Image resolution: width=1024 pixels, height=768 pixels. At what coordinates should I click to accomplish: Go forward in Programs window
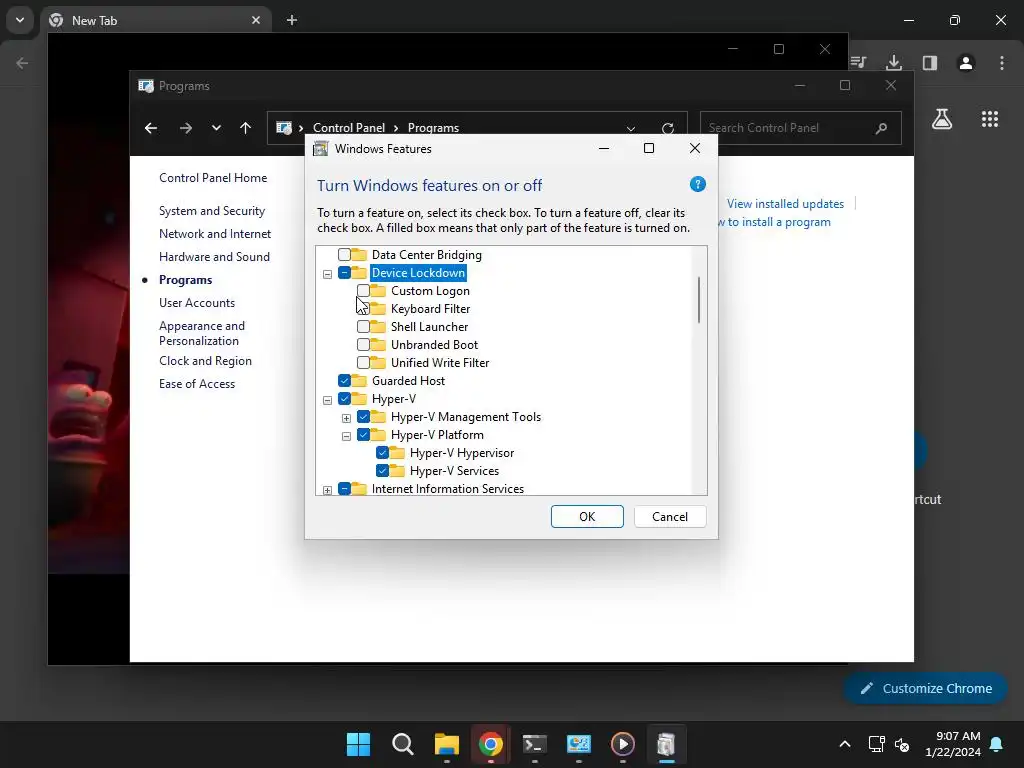(185, 128)
